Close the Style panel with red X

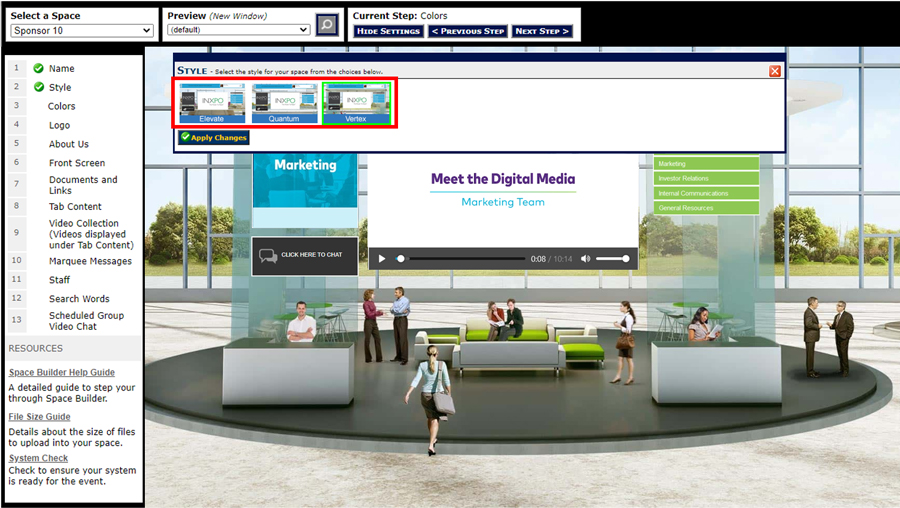[x=775, y=71]
